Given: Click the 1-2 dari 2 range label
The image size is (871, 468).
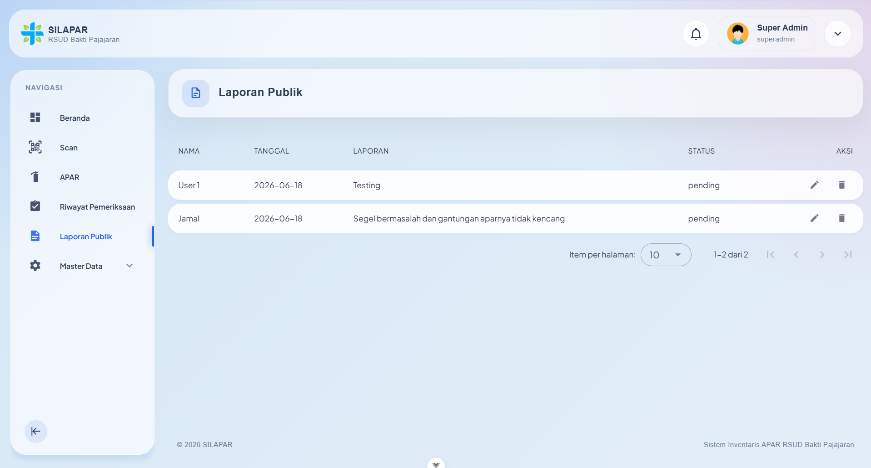Looking at the screenshot, I should click(730, 254).
